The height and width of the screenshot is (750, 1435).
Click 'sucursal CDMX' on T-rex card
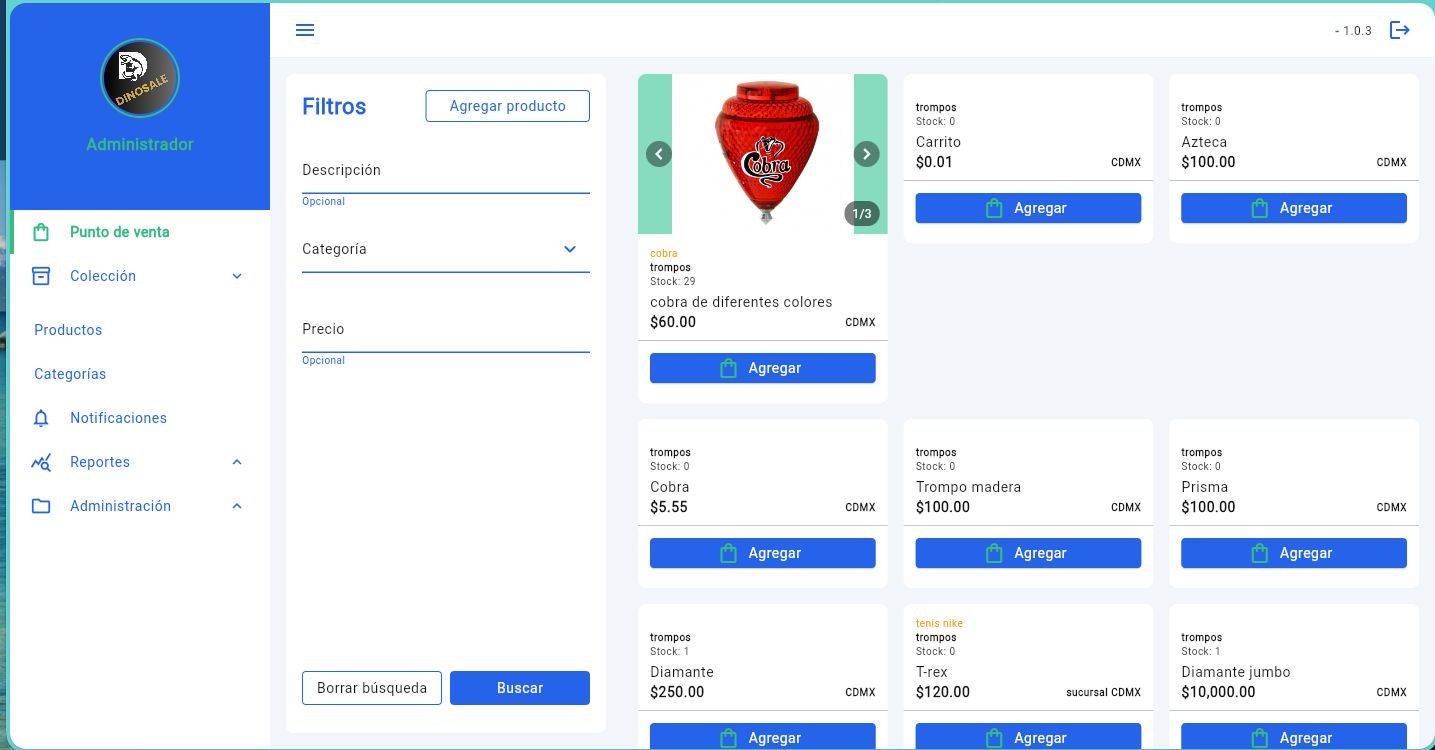pyautogui.click(x=1103, y=692)
